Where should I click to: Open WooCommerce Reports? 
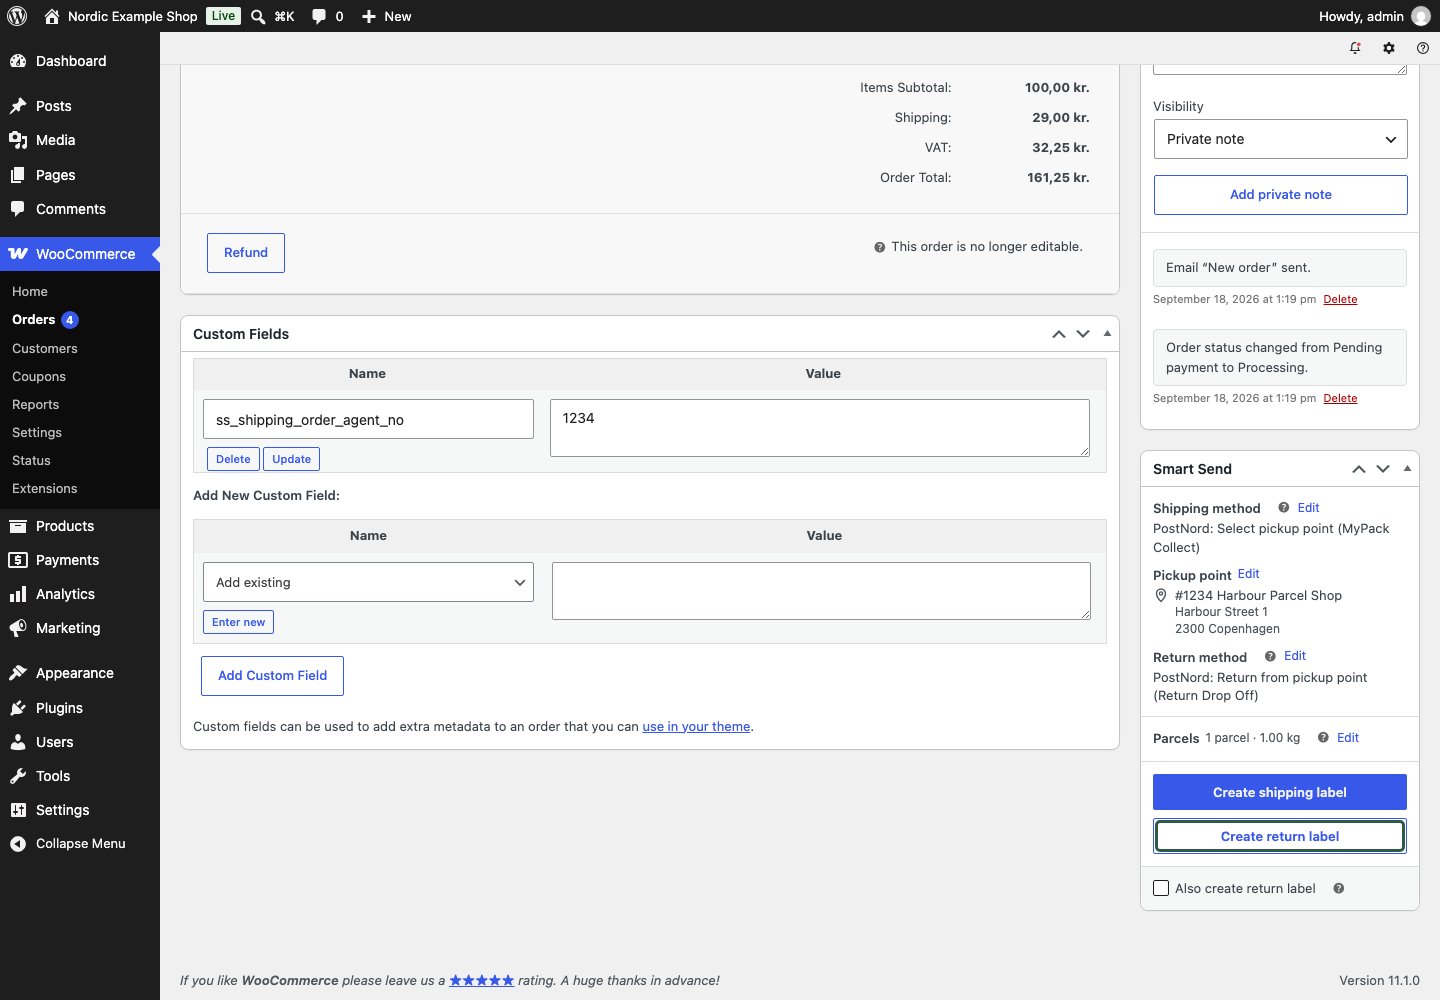click(36, 405)
